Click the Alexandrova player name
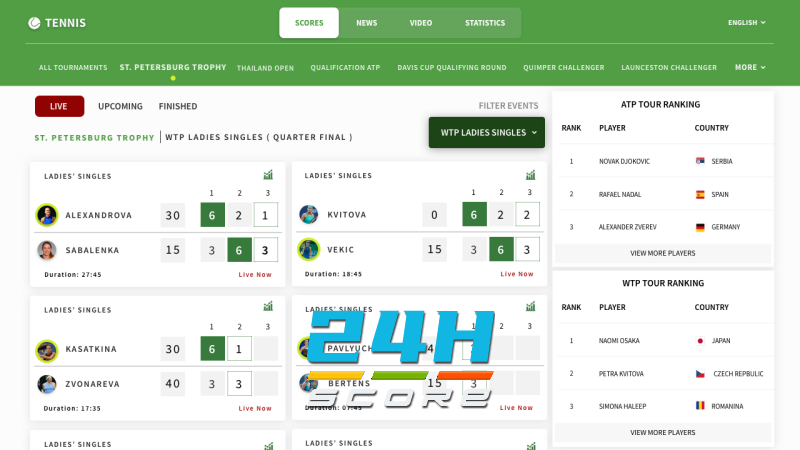Image resolution: width=800 pixels, height=450 pixels. tap(98, 215)
